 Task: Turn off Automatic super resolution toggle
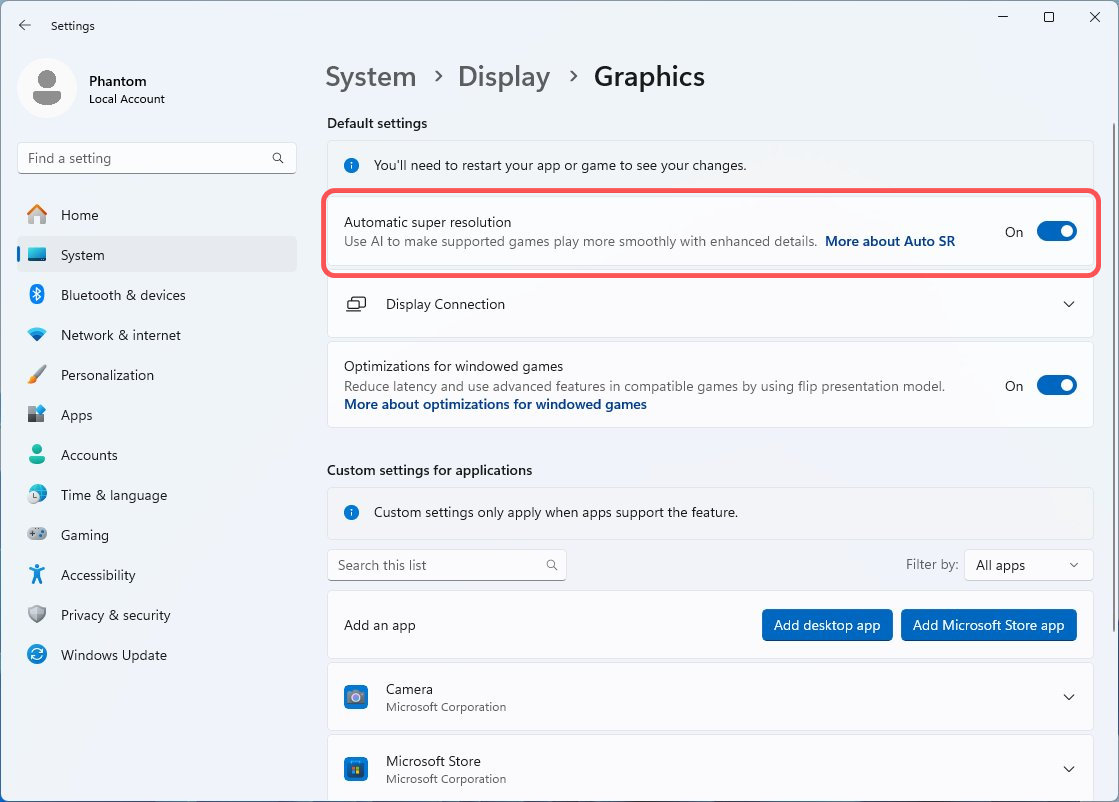tap(1056, 231)
